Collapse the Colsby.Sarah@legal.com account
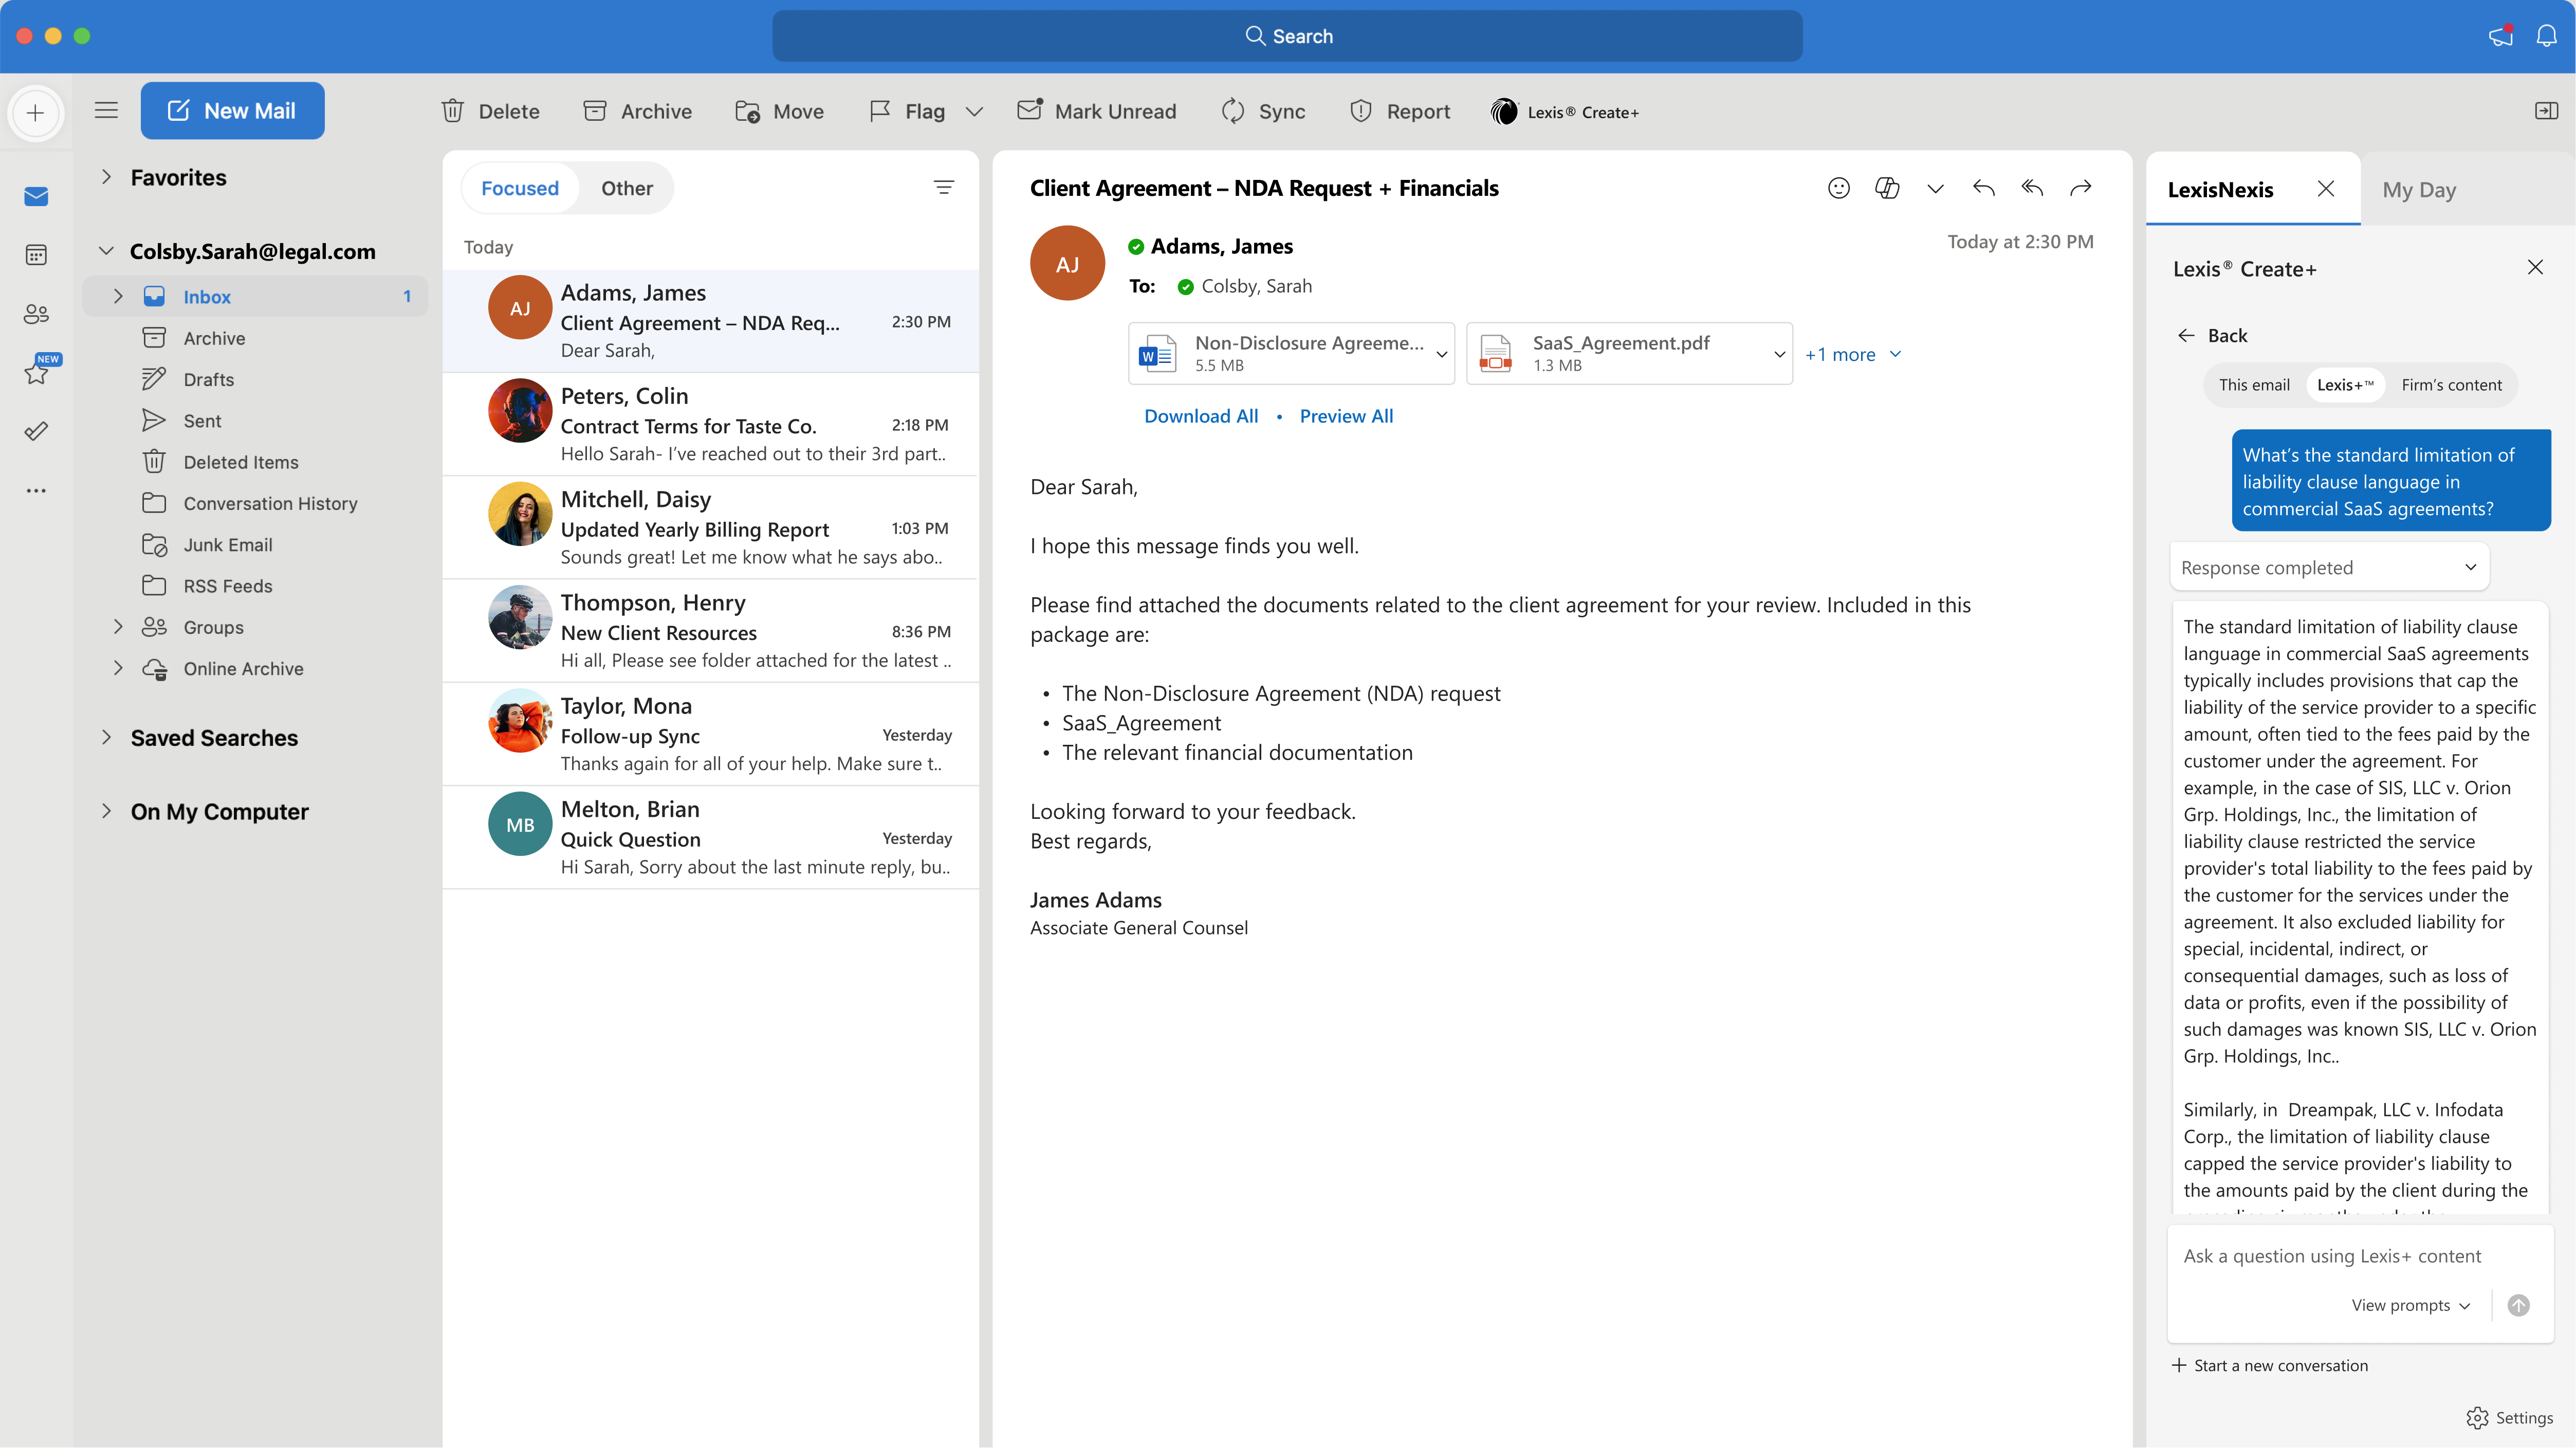This screenshot has height=1448, width=2576. [x=107, y=251]
